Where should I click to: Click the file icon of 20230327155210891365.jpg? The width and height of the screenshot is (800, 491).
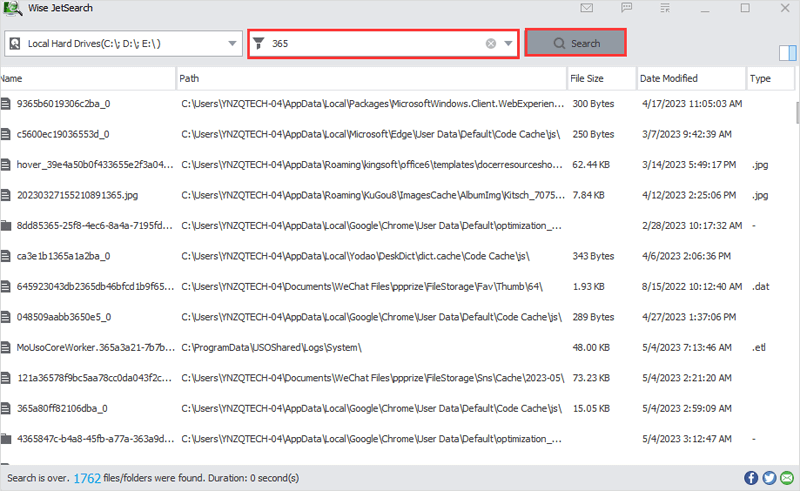click(6, 195)
